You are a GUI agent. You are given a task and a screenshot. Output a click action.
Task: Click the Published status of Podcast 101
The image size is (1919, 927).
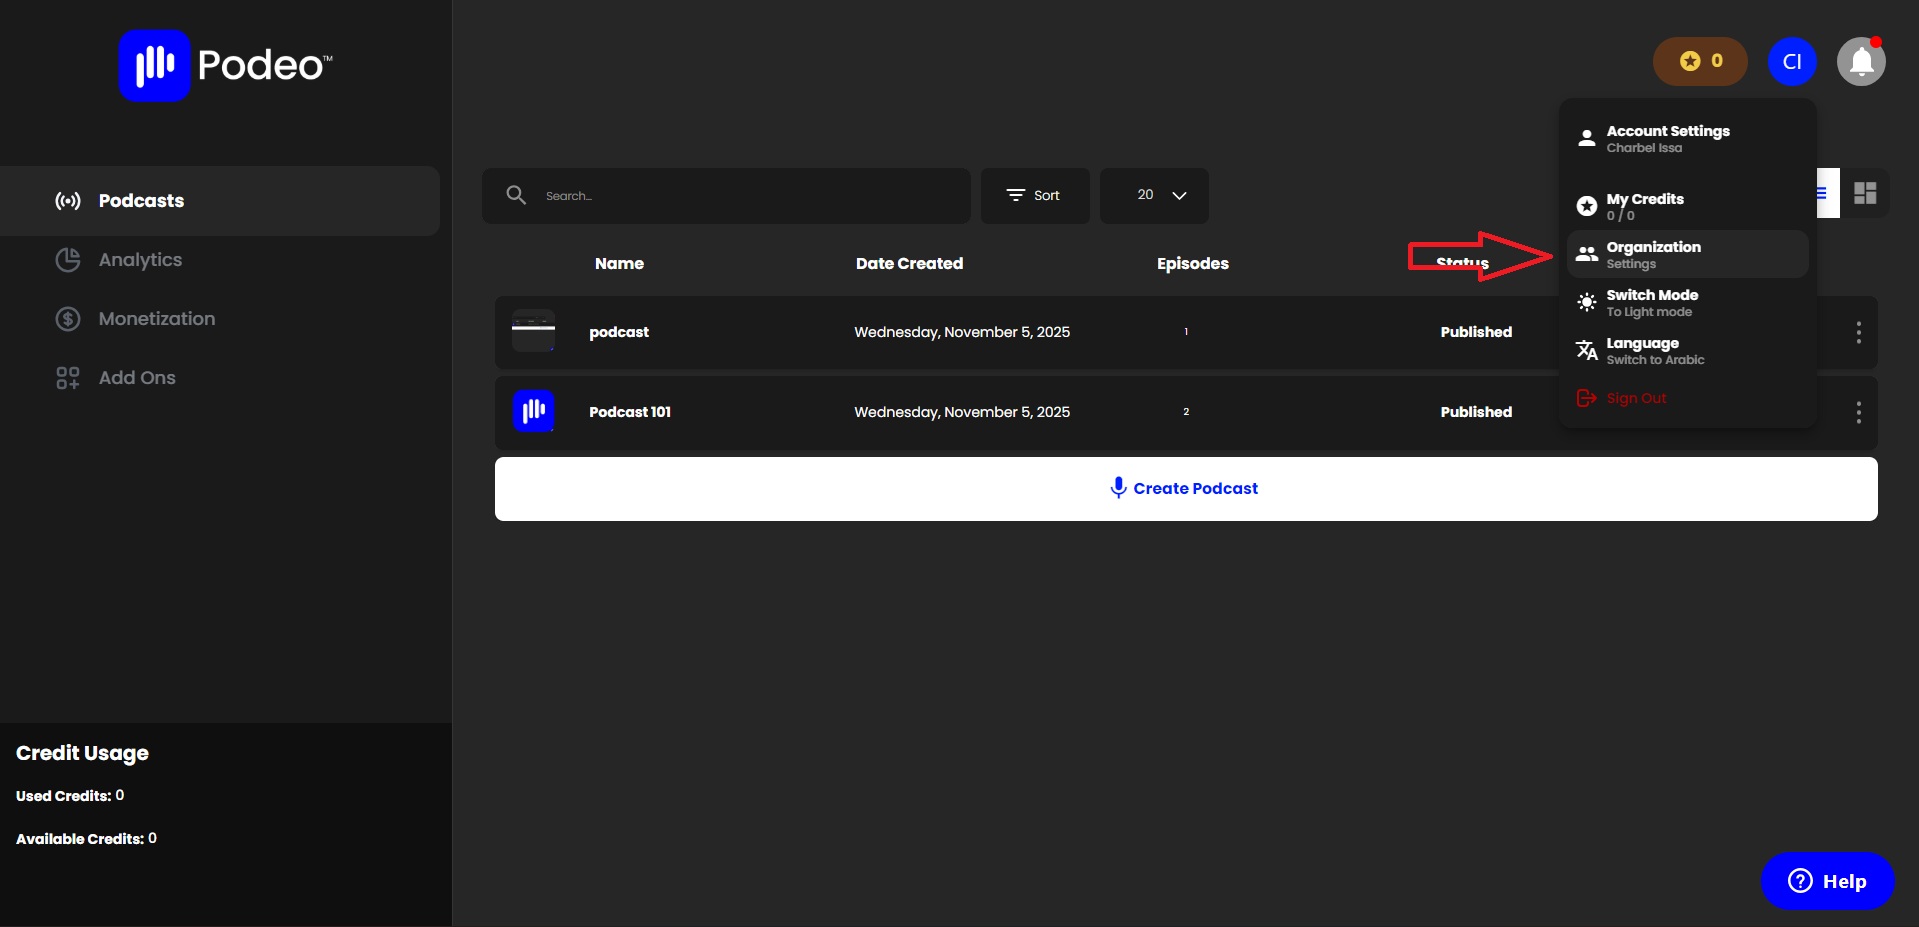[x=1476, y=412]
